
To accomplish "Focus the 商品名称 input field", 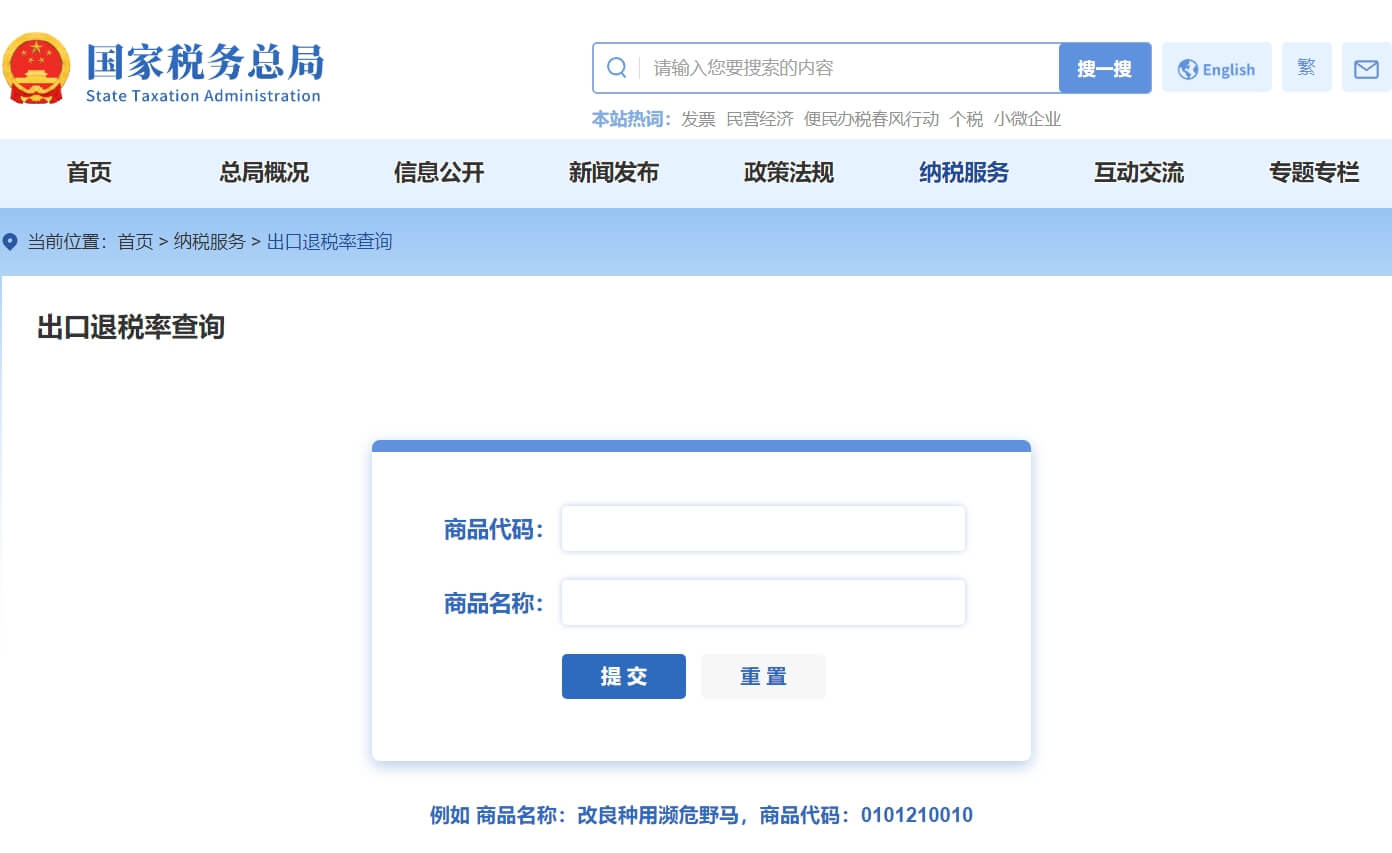I will tap(763, 602).
